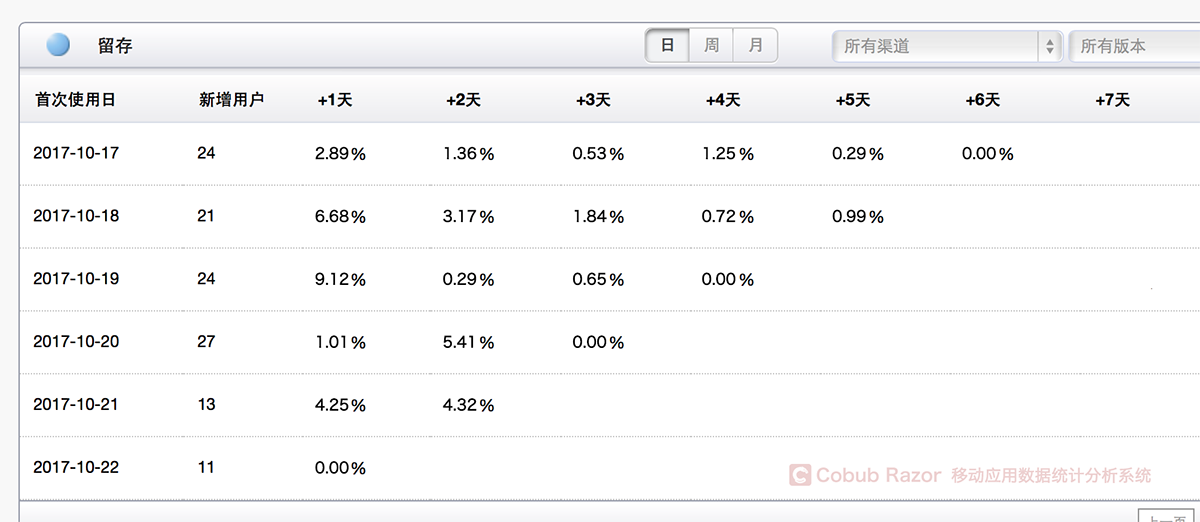
Task: Open the 所有渠道 channel dropdown
Action: [946, 46]
